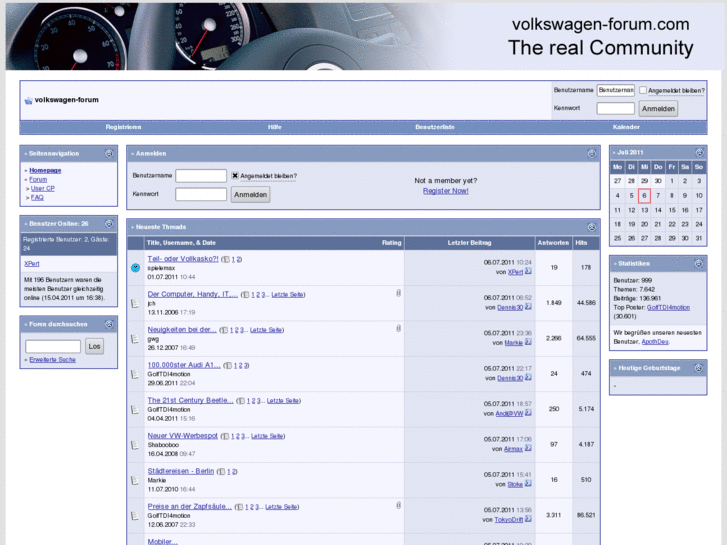Collapse the Seitennavigation panel
The width and height of the screenshot is (727, 545).
109,153
